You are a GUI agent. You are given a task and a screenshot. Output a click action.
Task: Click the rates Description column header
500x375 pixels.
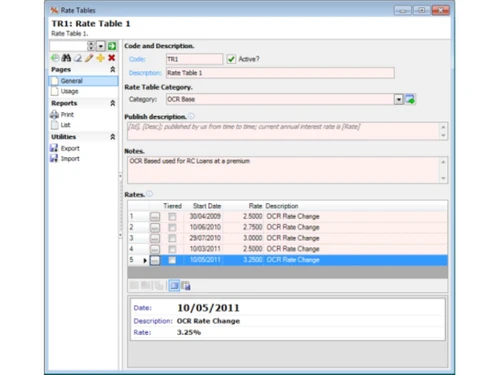pos(282,206)
